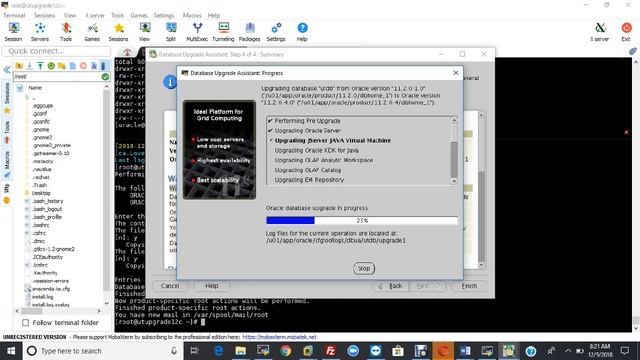640x360 pixels.
Task: Click the Stop button in Progress dialog
Action: [364, 269]
